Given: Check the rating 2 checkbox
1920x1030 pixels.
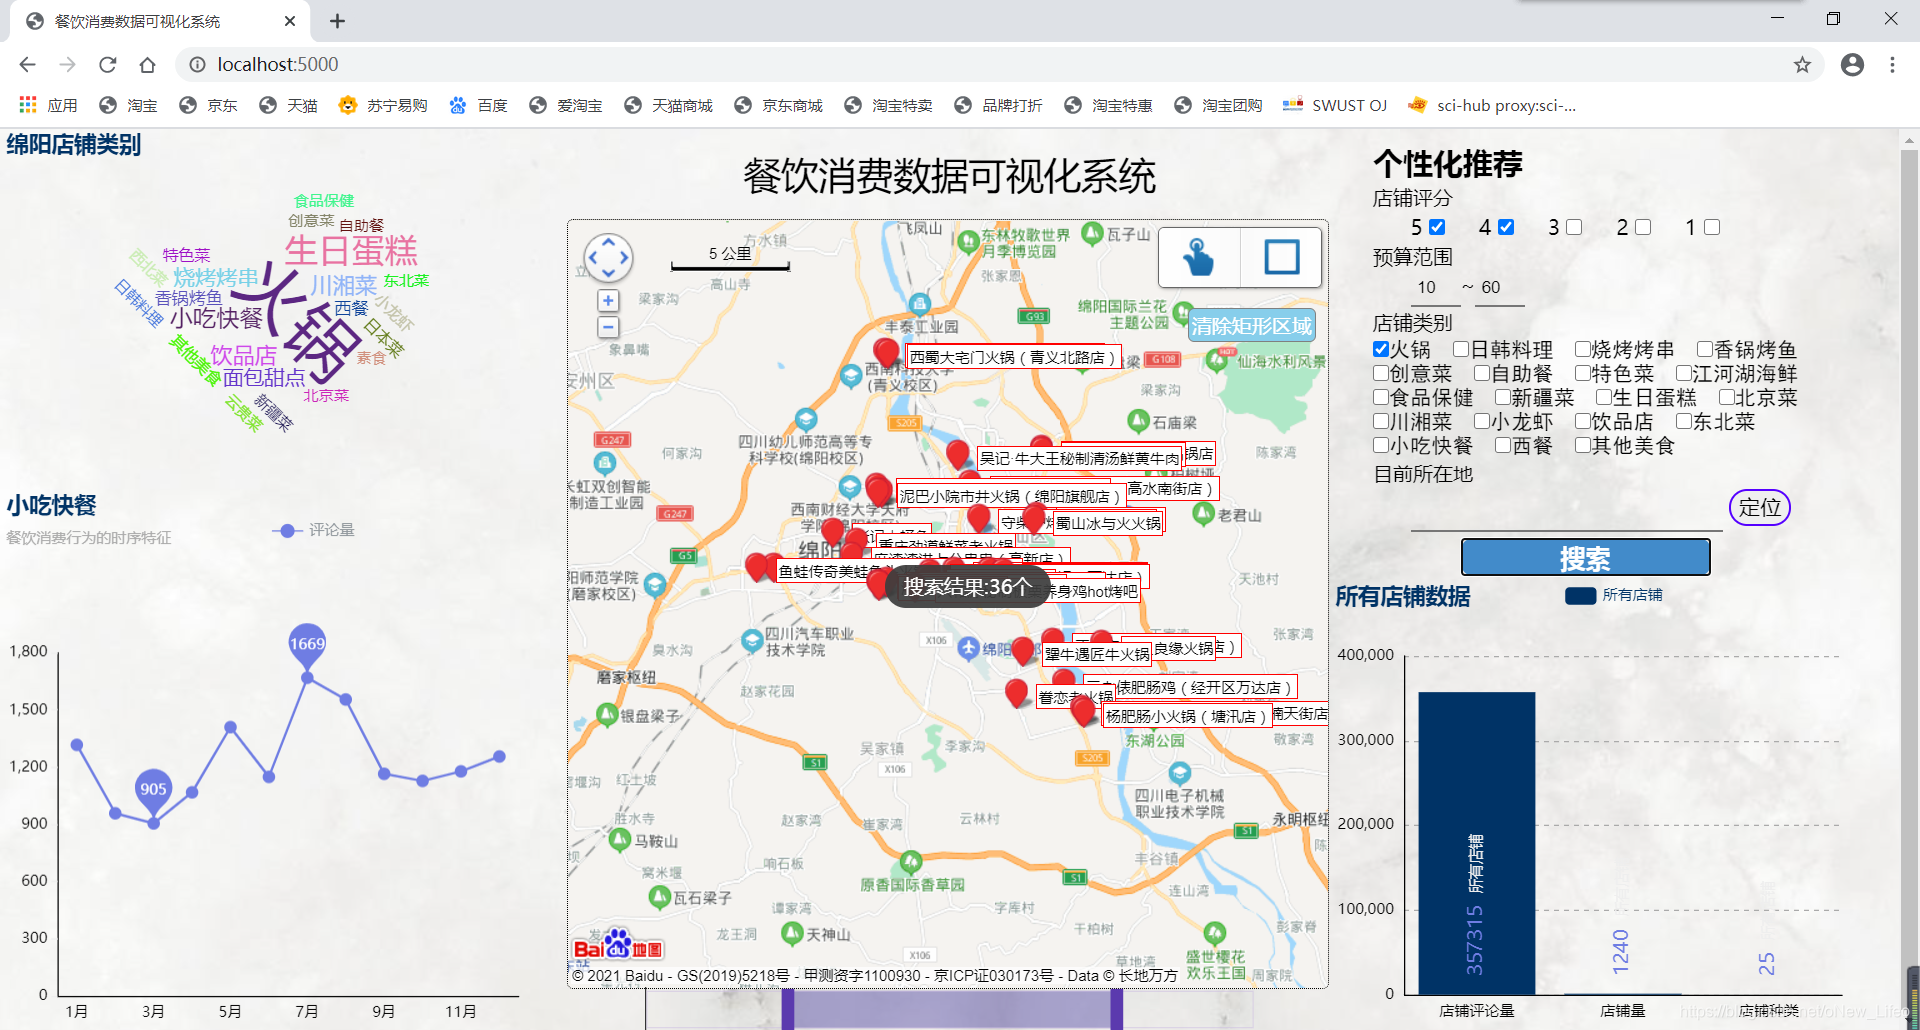Looking at the screenshot, I should coord(1643,227).
